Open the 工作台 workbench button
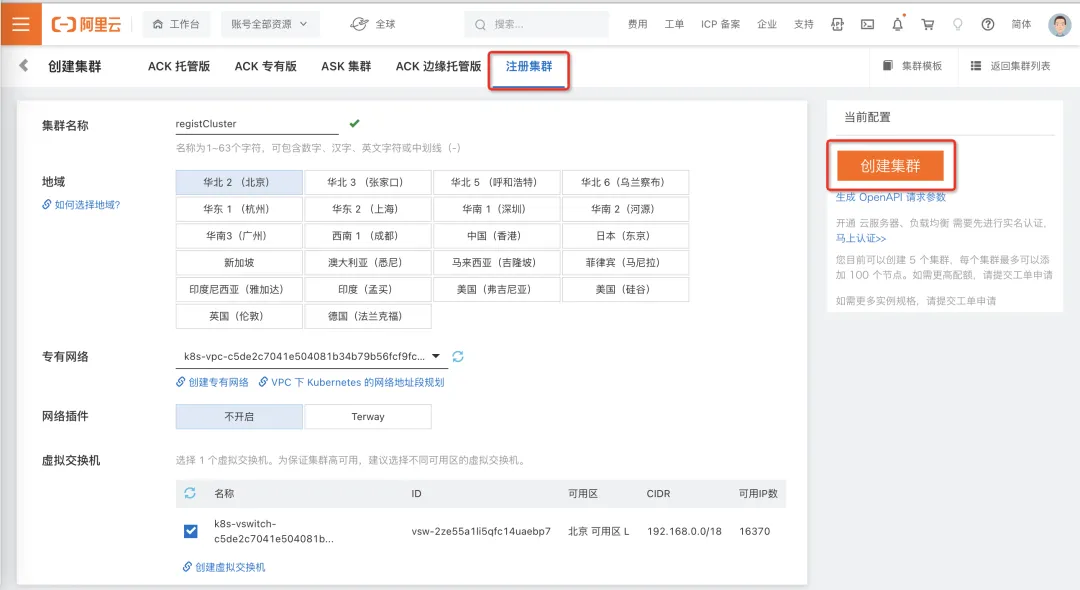 (x=176, y=24)
